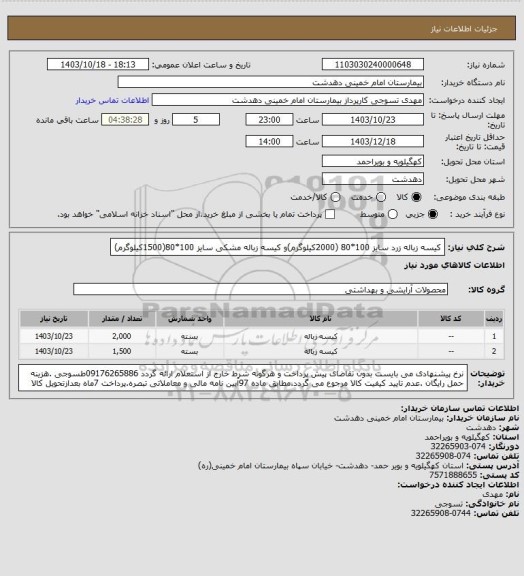Click buyer organization name field
This screenshot has height=576, width=524.
[x=270, y=82]
